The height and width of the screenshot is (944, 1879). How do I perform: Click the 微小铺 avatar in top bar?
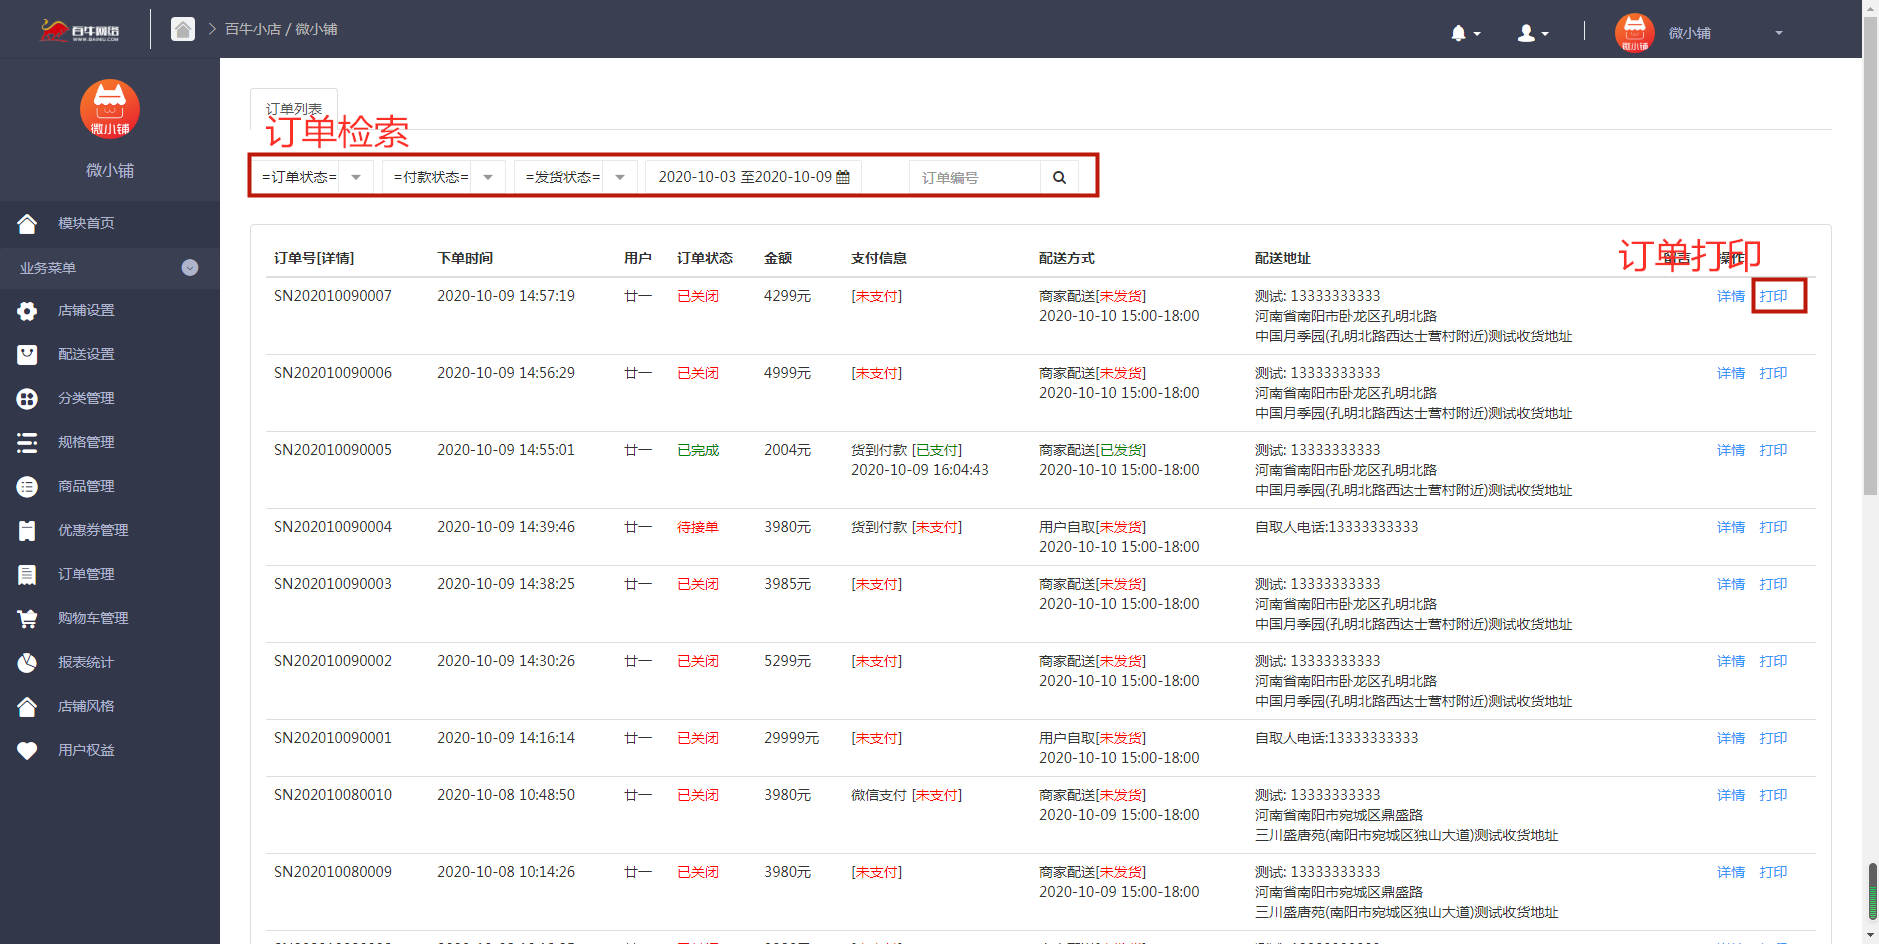(1634, 33)
